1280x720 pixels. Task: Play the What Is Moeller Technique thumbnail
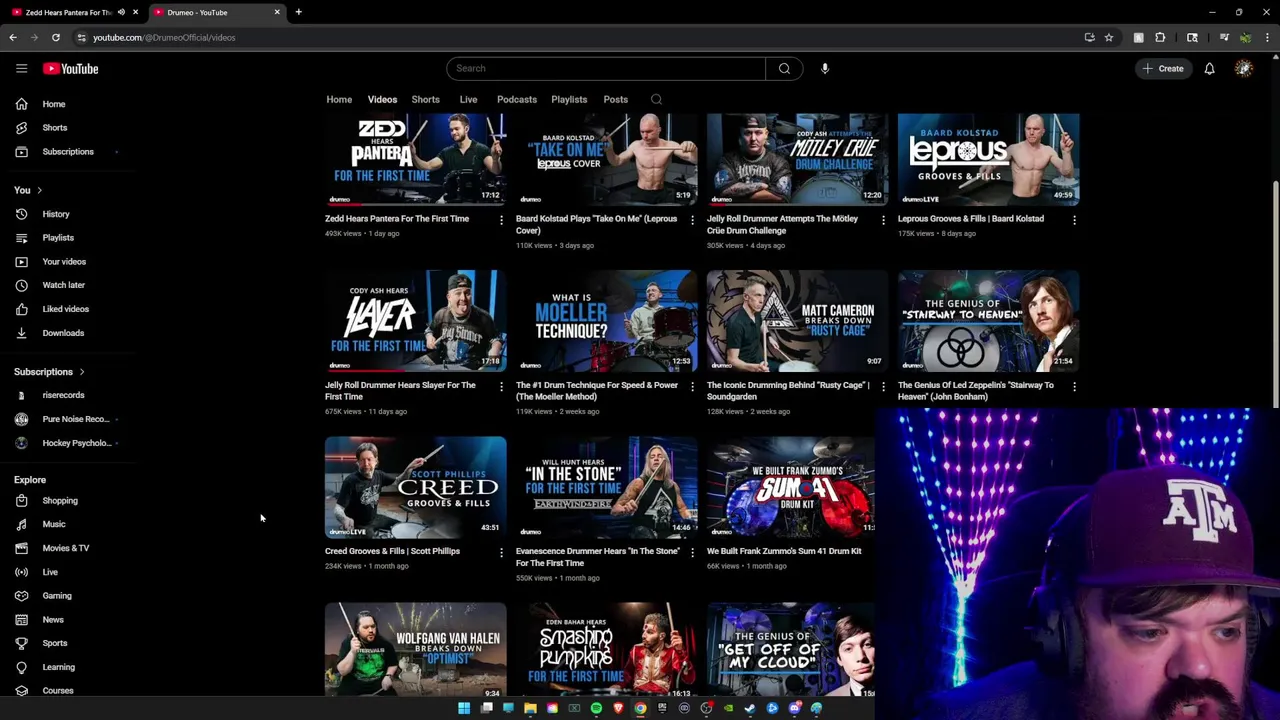point(606,321)
